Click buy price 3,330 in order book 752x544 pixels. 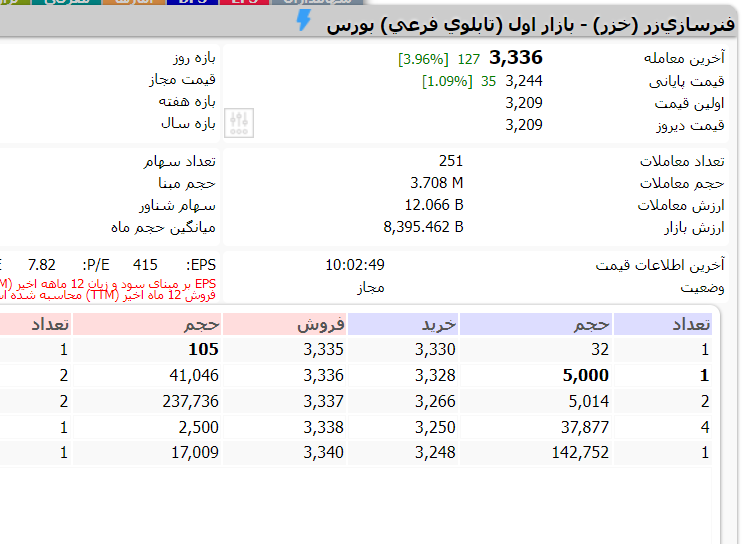click(435, 349)
